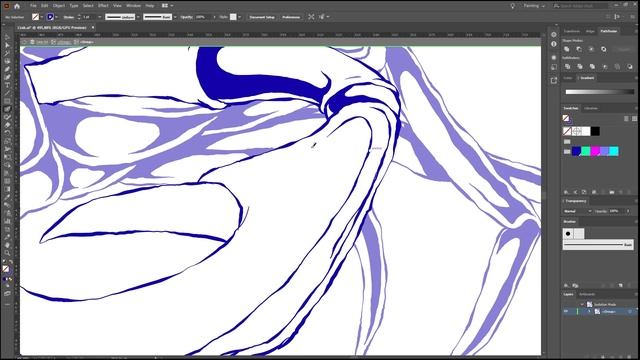Select the round calligraphic brush thumbnail
Image resolution: width=640 pixels, height=360 pixels.
pyautogui.click(x=568, y=233)
